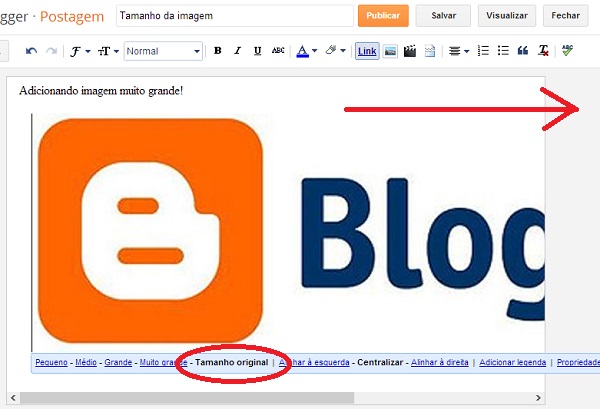
Task: Apply strikethrough ABC formatting
Action: click(278, 51)
